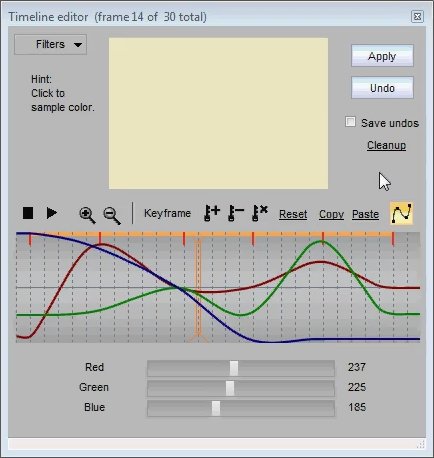Click the Blue value 185
The image size is (434, 458).
tap(357, 407)
